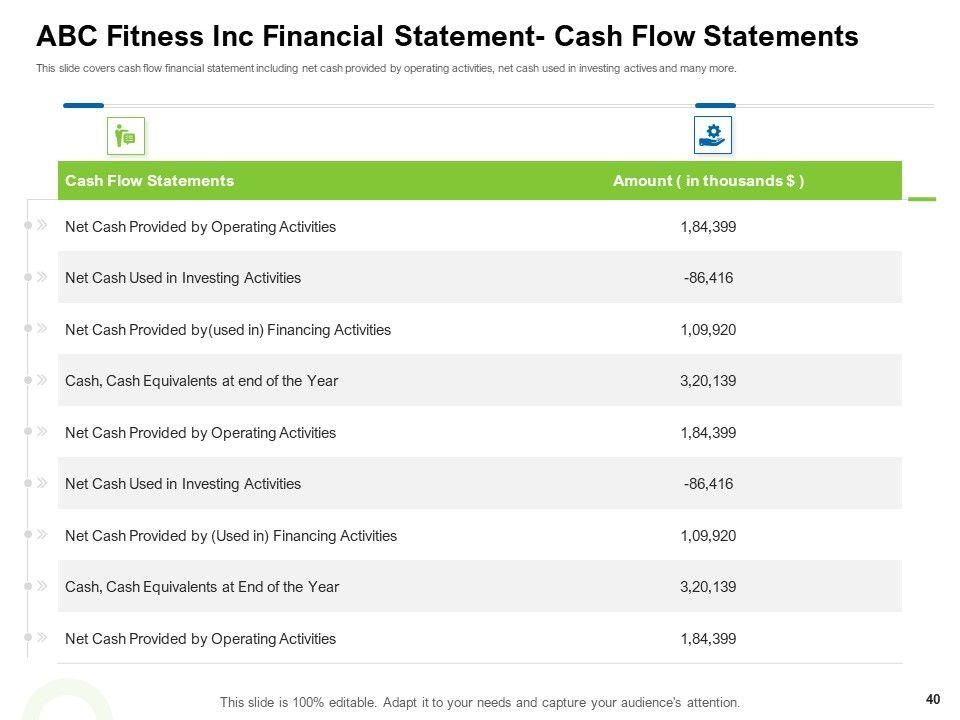Image resolution: width=960 pixels, height=720 pixels.
Task: Click the last 3,20,139 amount value
Action: [708, 587]
